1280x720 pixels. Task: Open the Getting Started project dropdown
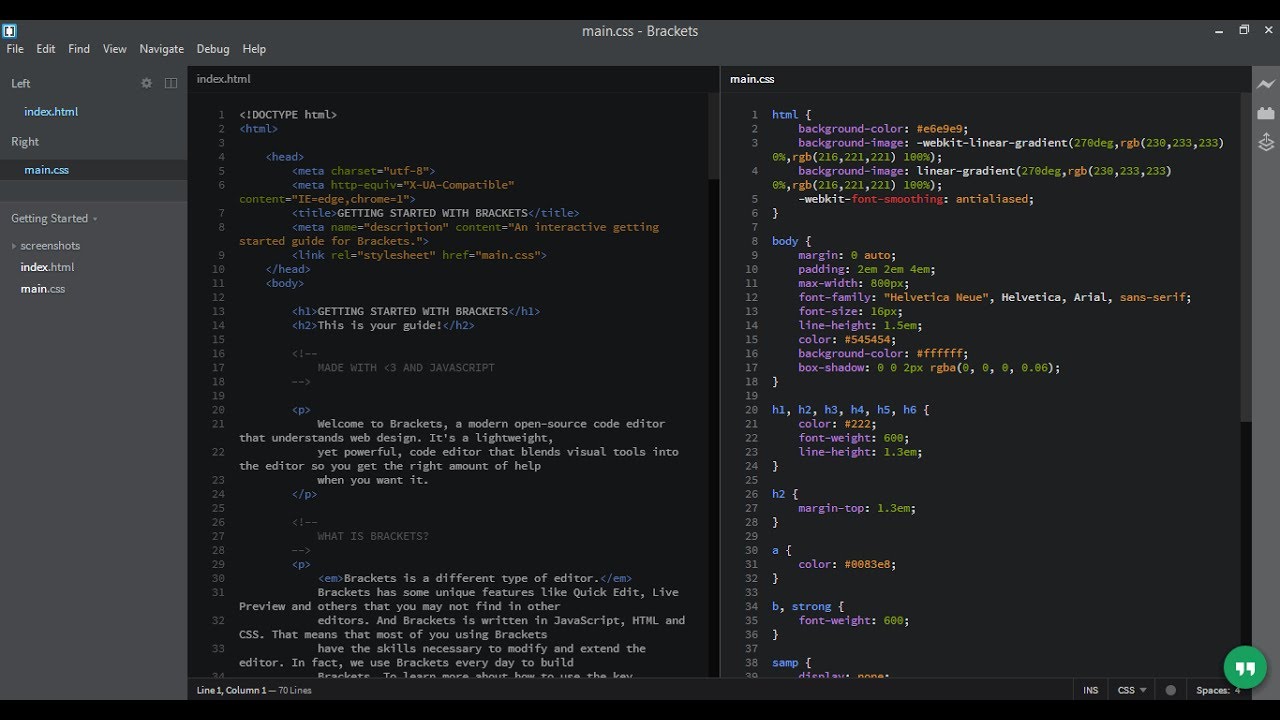click(x=55, y=218)
